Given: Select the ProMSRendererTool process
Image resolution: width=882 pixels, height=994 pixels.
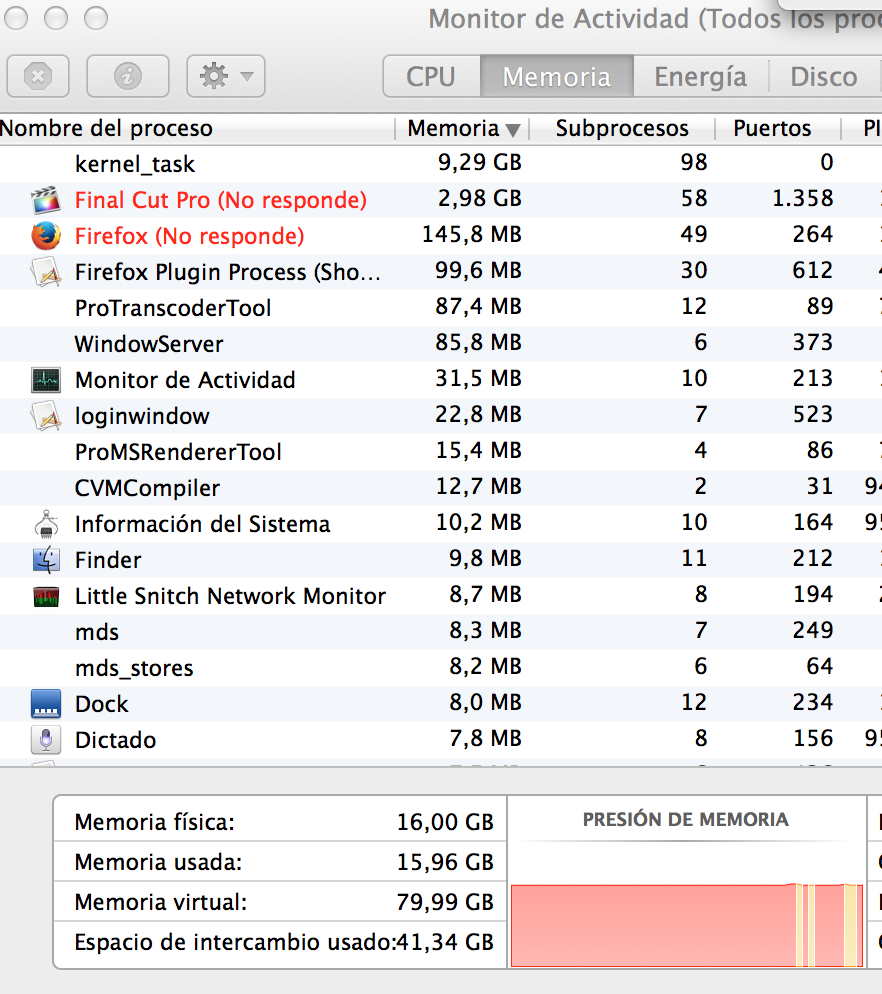Looking at the screenshot, I should [x=178, y=452].
